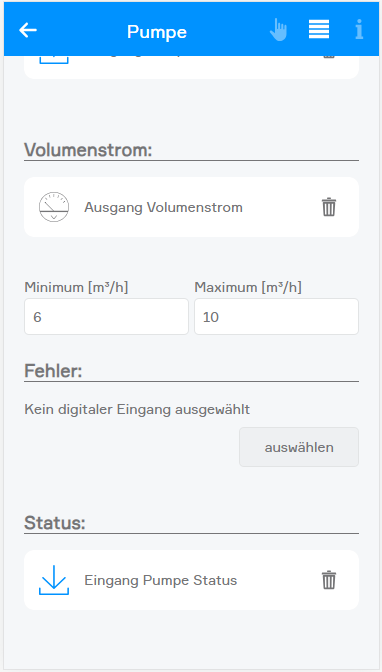This screenshot has width=382, height=672.
Task: Click the Pumpe page title
Action: (157, 32)
